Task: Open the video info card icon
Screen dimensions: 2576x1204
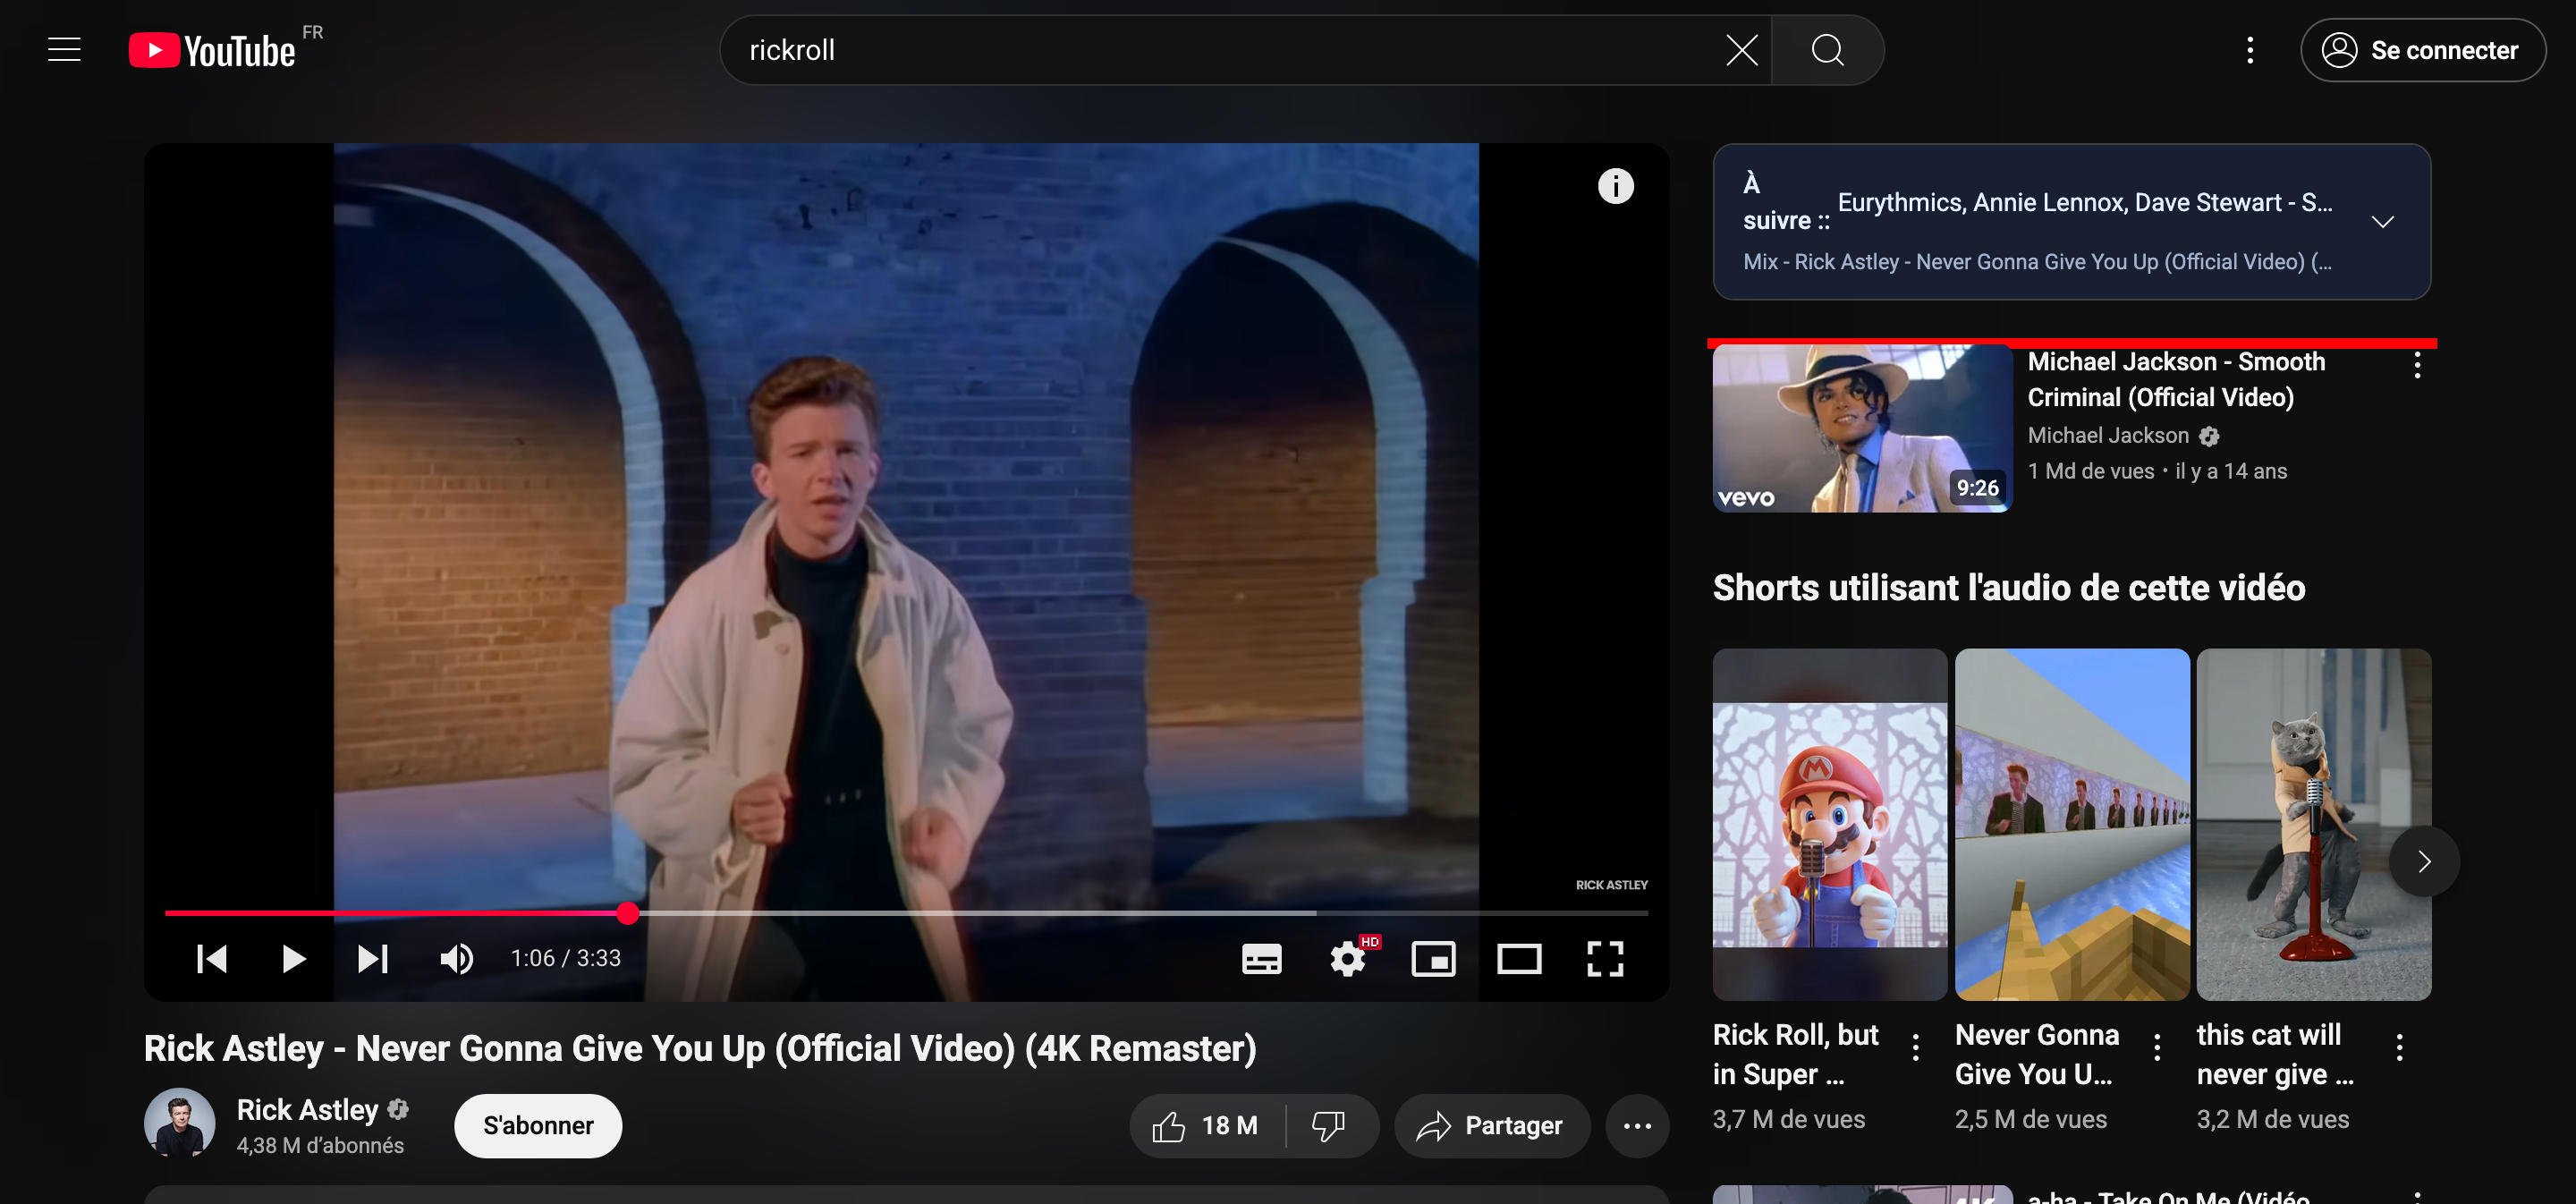Action: pyautogui.click(x=1615, y=186)
